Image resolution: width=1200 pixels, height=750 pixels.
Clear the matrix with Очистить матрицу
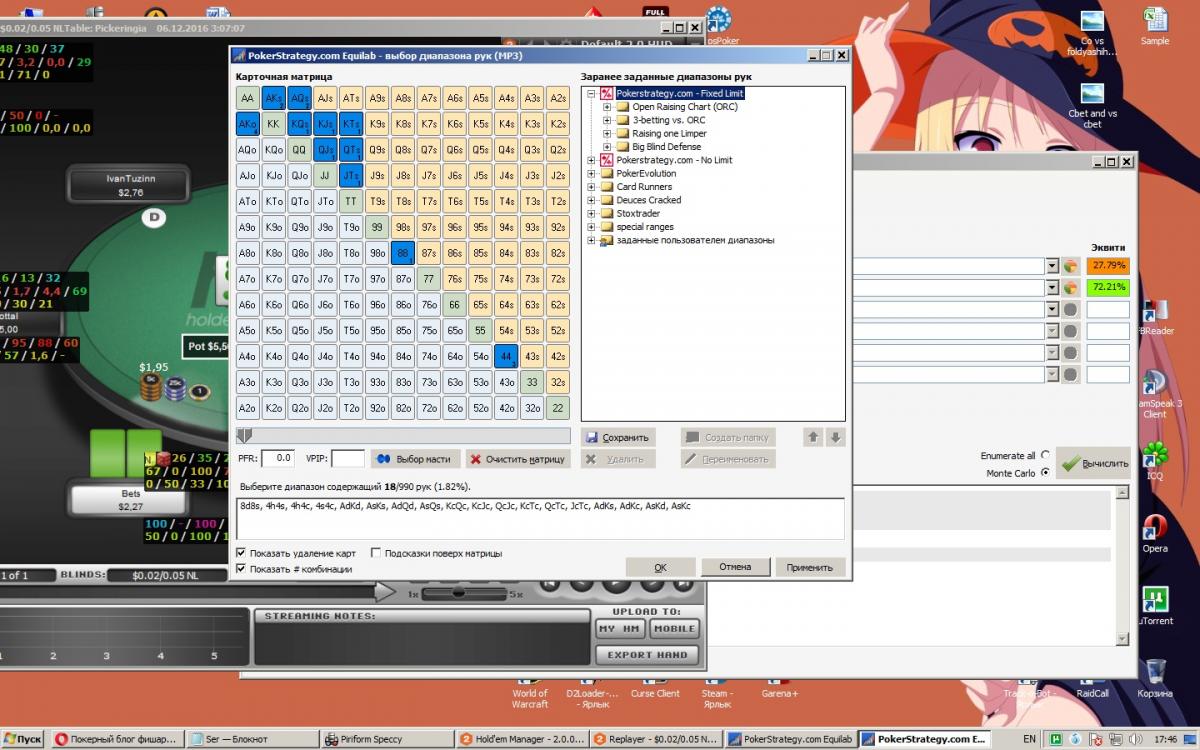tap(518, 459)
